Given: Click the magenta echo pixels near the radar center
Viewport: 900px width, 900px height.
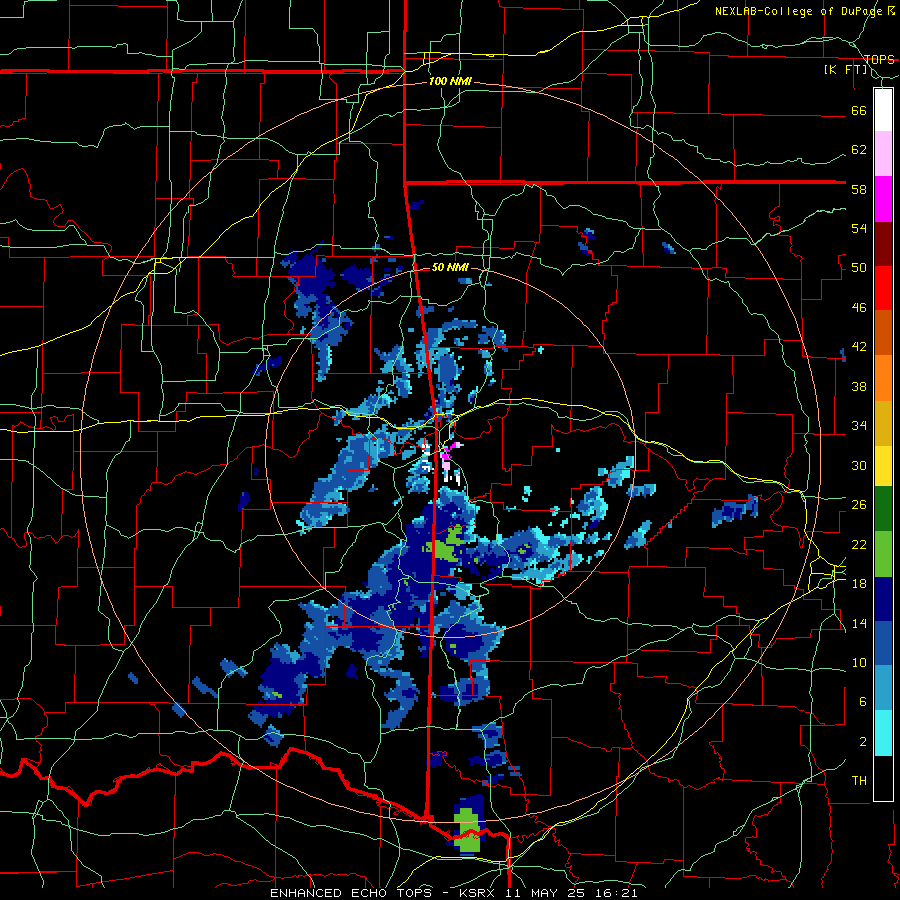Looking at the screenshot, I should coord(446,455).
